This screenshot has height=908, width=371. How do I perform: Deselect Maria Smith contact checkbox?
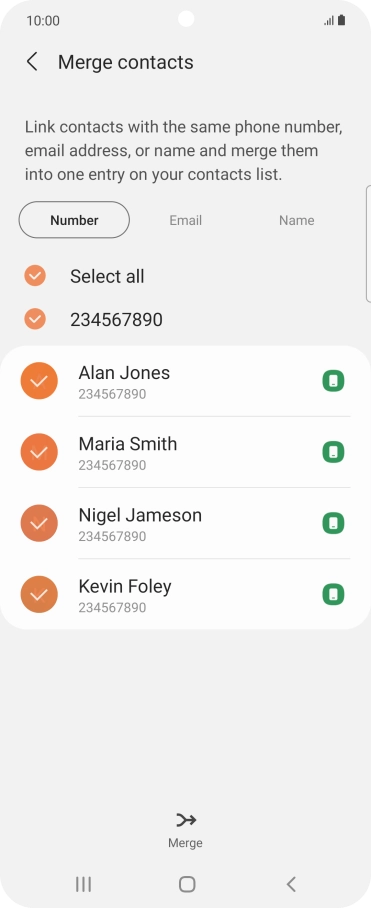pyautogui.click(x=39, y=452)
